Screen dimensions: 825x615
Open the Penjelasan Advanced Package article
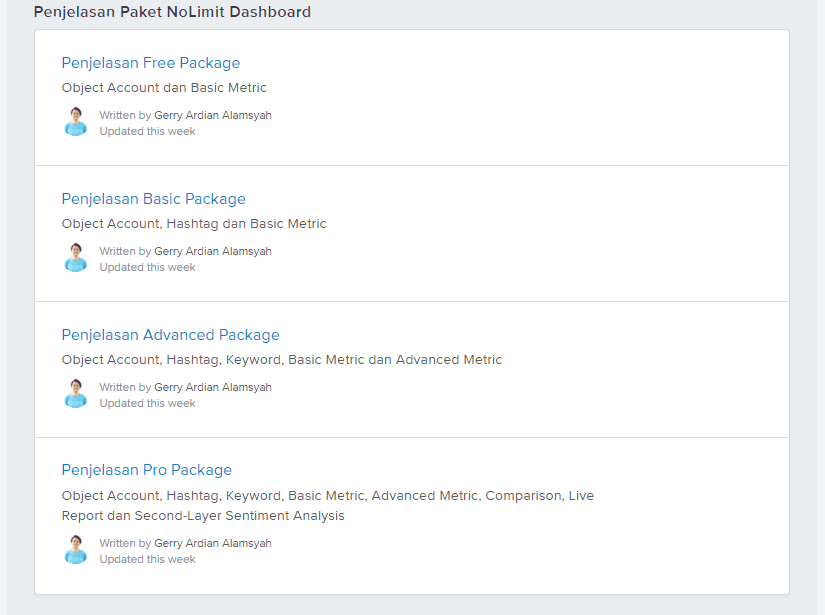(x=170, y=335)
